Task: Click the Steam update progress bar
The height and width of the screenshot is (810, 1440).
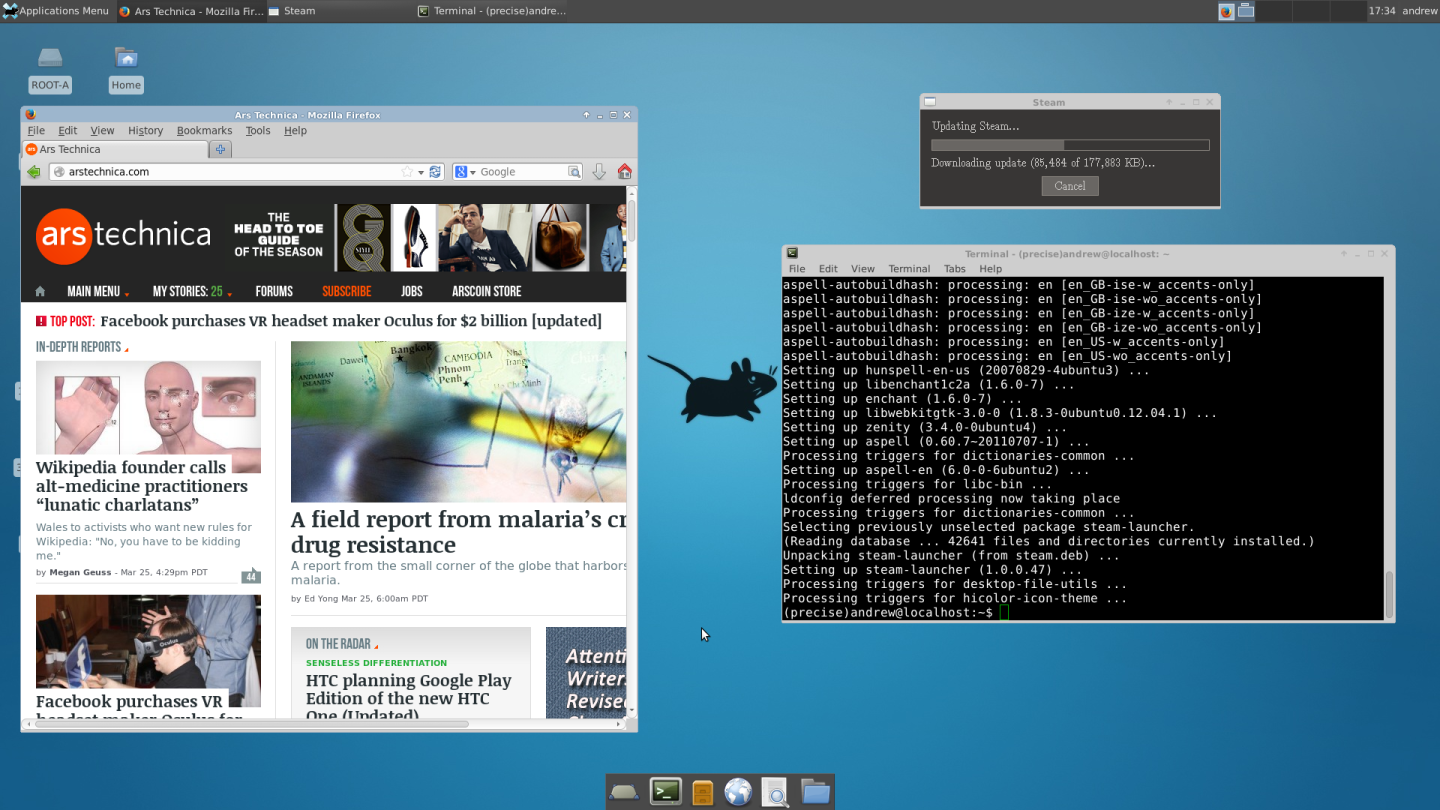Action: 1069,145
